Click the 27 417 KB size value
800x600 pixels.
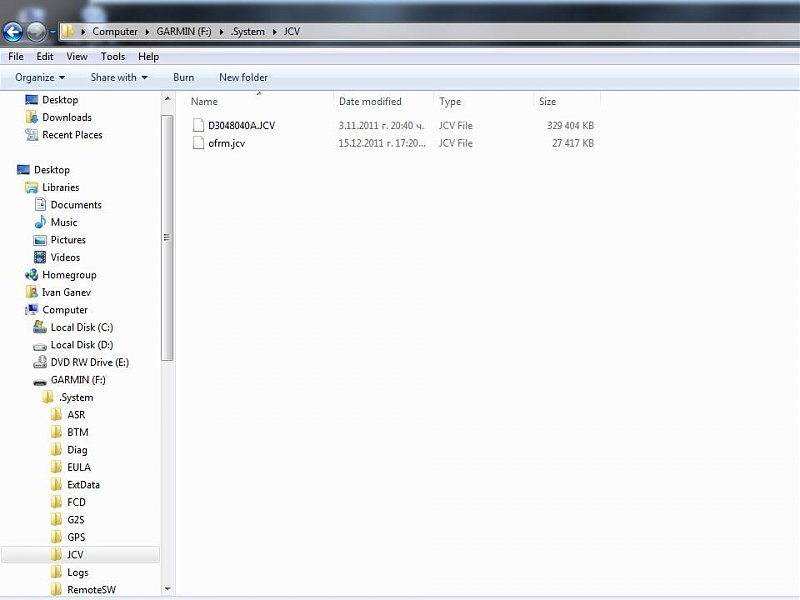point(573,143)
